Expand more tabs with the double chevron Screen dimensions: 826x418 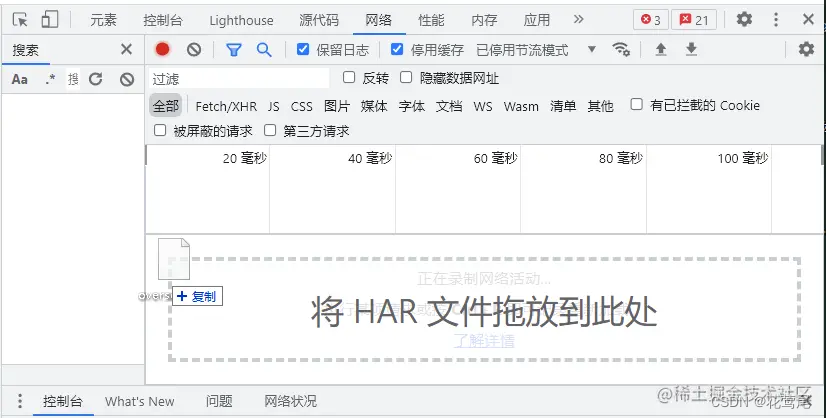coord(578,20)
